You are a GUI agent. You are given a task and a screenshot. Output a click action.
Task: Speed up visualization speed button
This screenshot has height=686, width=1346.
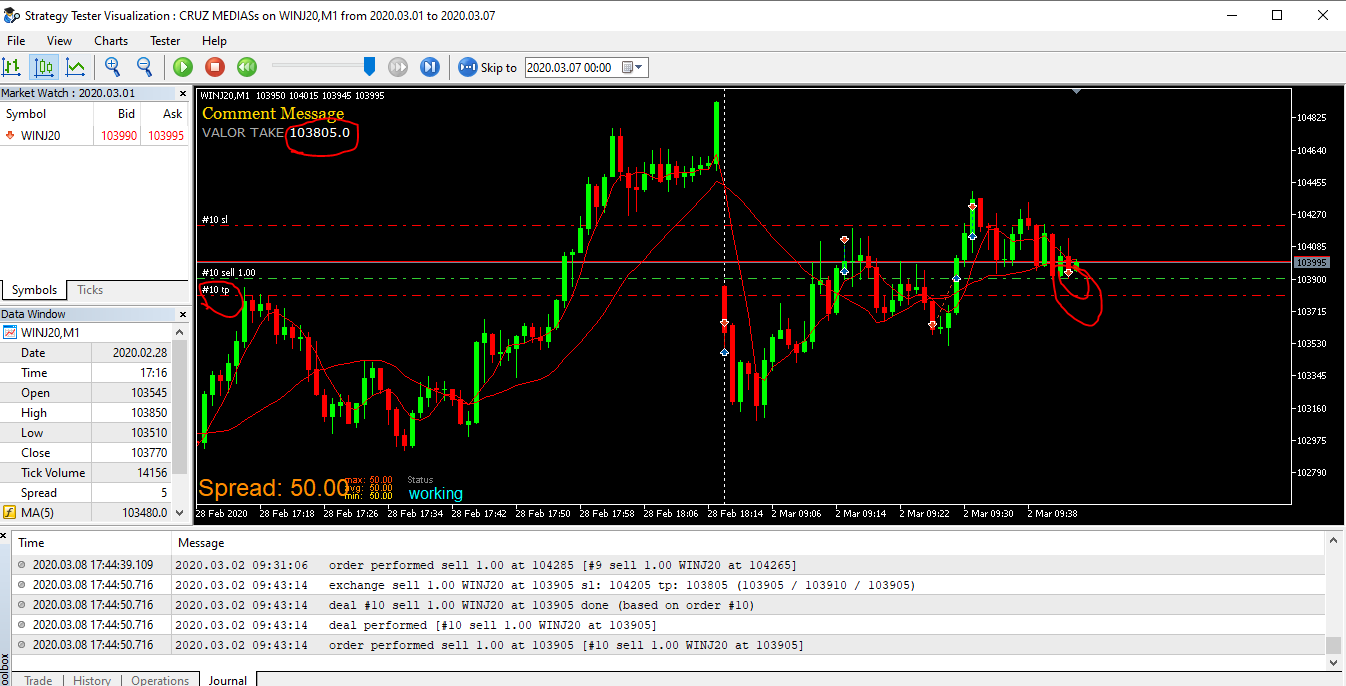[x=398, y=67]
